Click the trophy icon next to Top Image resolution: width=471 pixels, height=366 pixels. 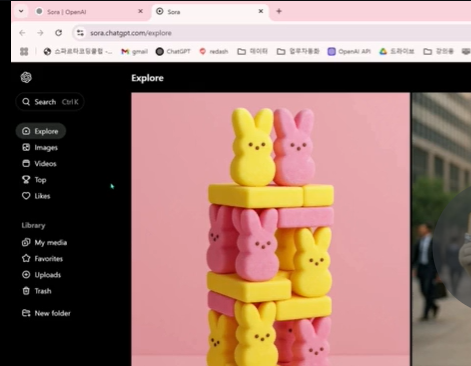pos(26,180)
